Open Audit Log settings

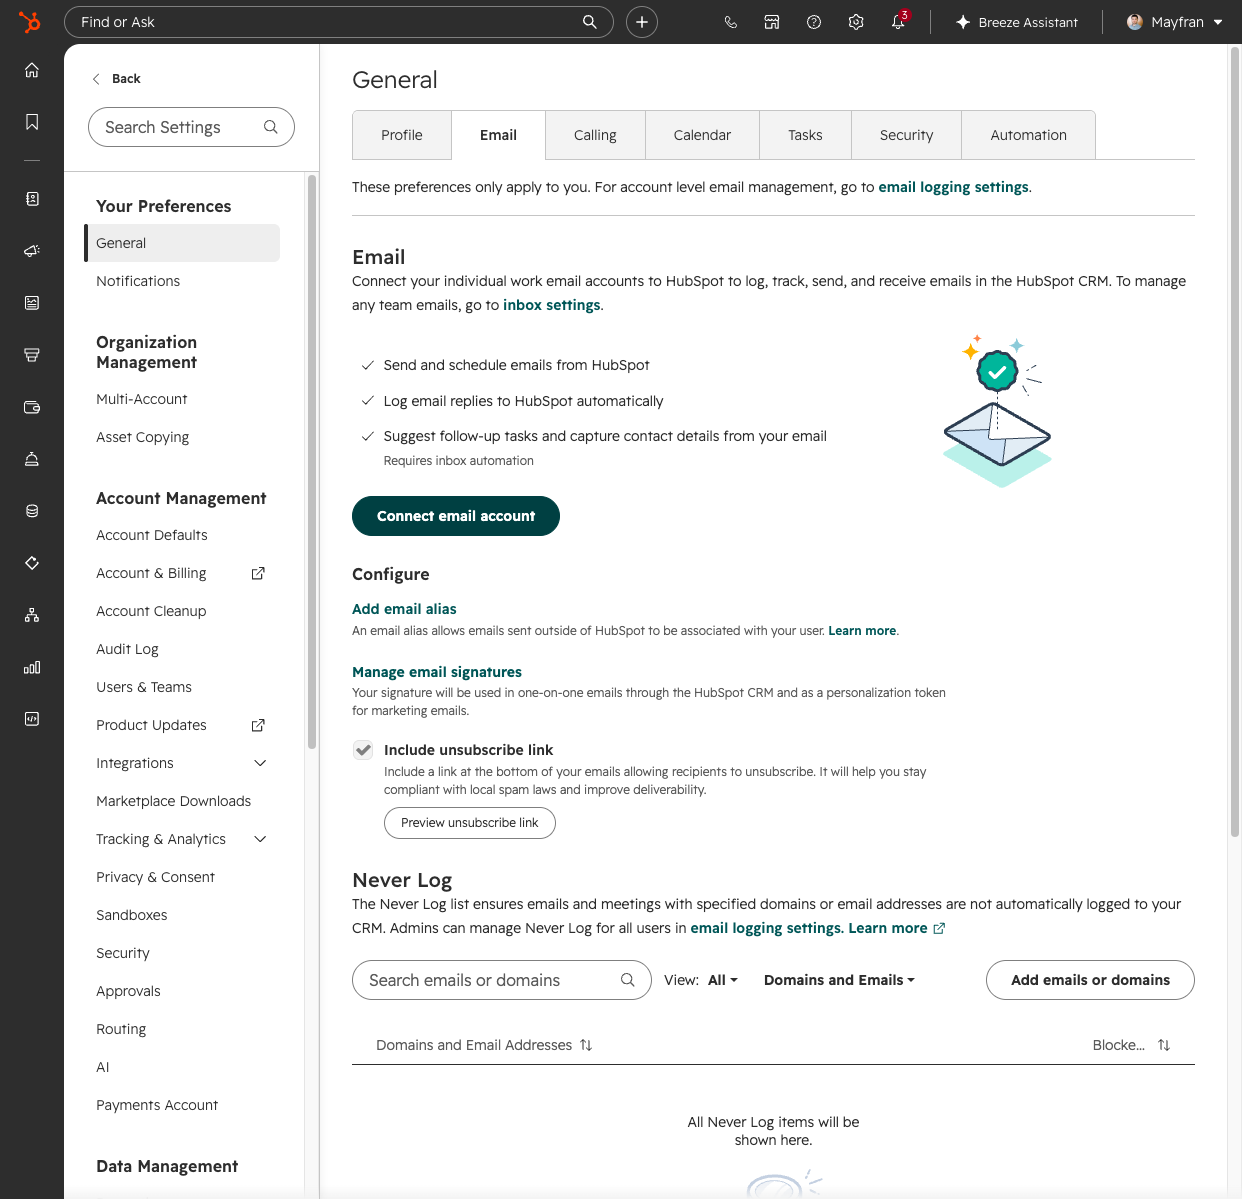point(127,649)
